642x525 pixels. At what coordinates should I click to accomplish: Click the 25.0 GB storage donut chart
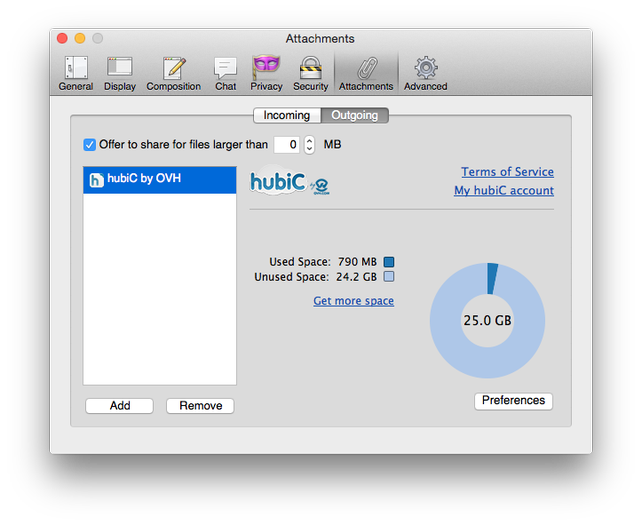[487, 320]
